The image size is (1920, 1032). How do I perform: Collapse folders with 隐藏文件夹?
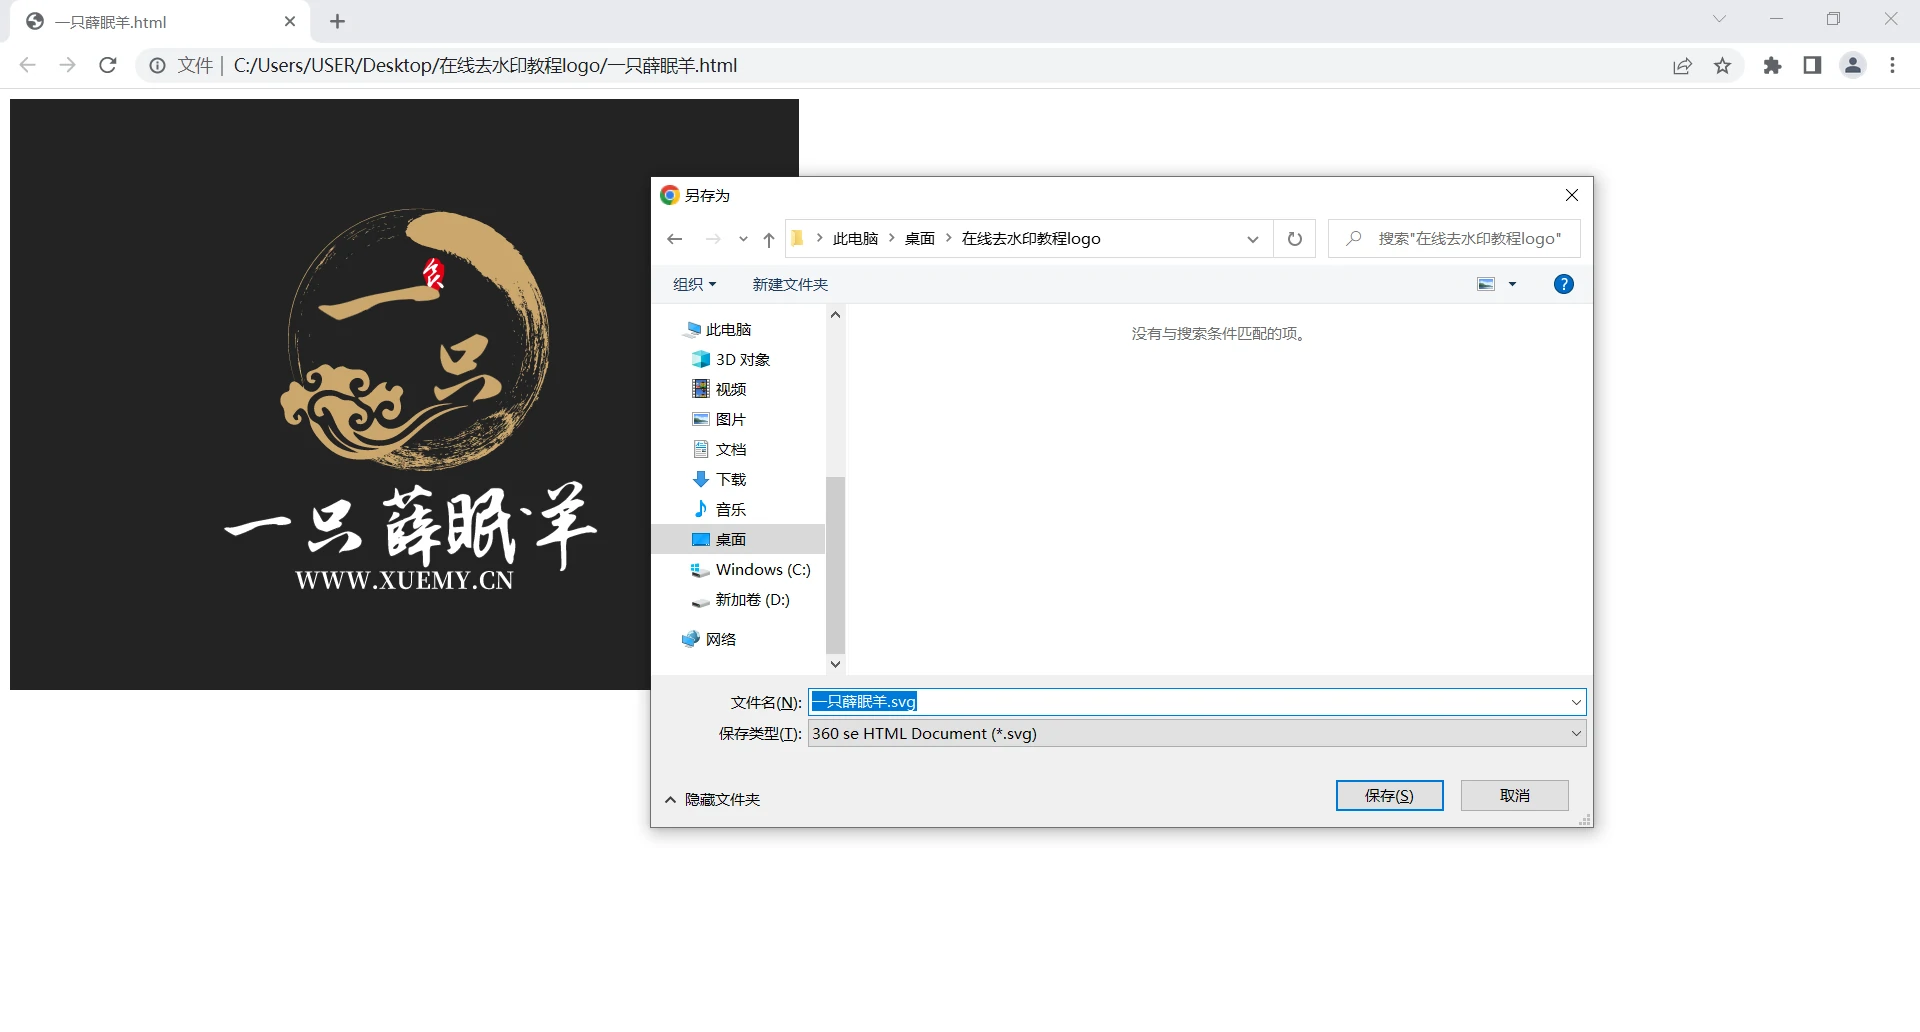713,799
